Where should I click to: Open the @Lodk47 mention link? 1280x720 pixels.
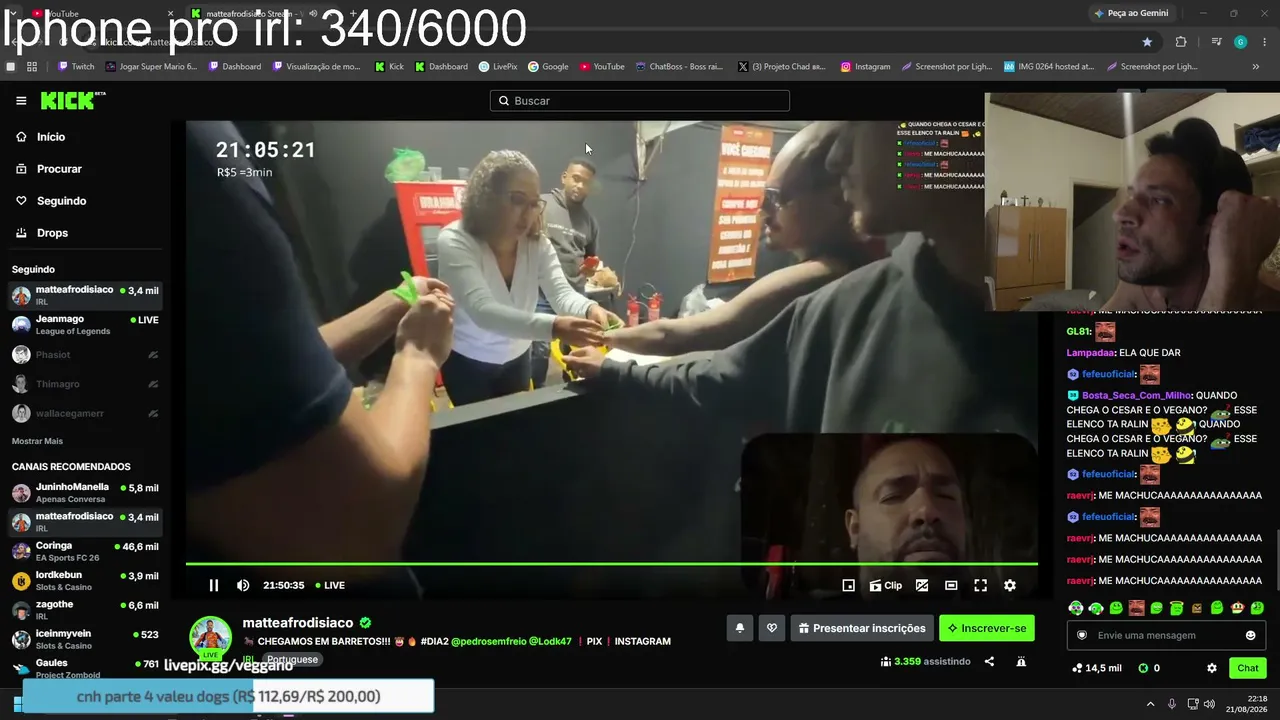(x=550, y=641)
